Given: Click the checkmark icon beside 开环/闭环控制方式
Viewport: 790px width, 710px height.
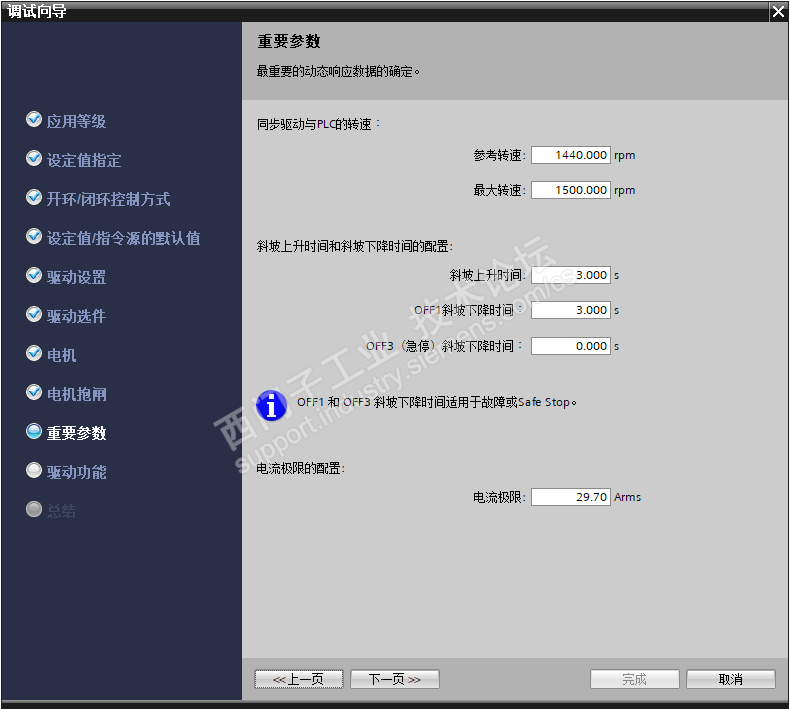Looking at the screenshot, I should click(34, 197).
